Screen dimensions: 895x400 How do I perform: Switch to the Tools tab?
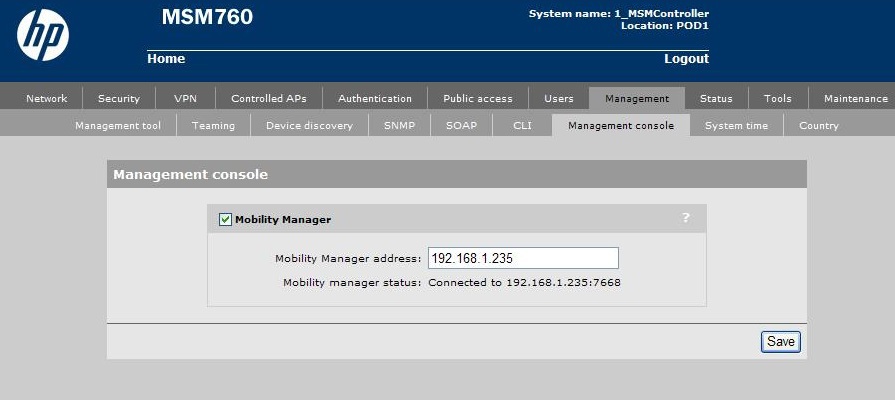778,98
